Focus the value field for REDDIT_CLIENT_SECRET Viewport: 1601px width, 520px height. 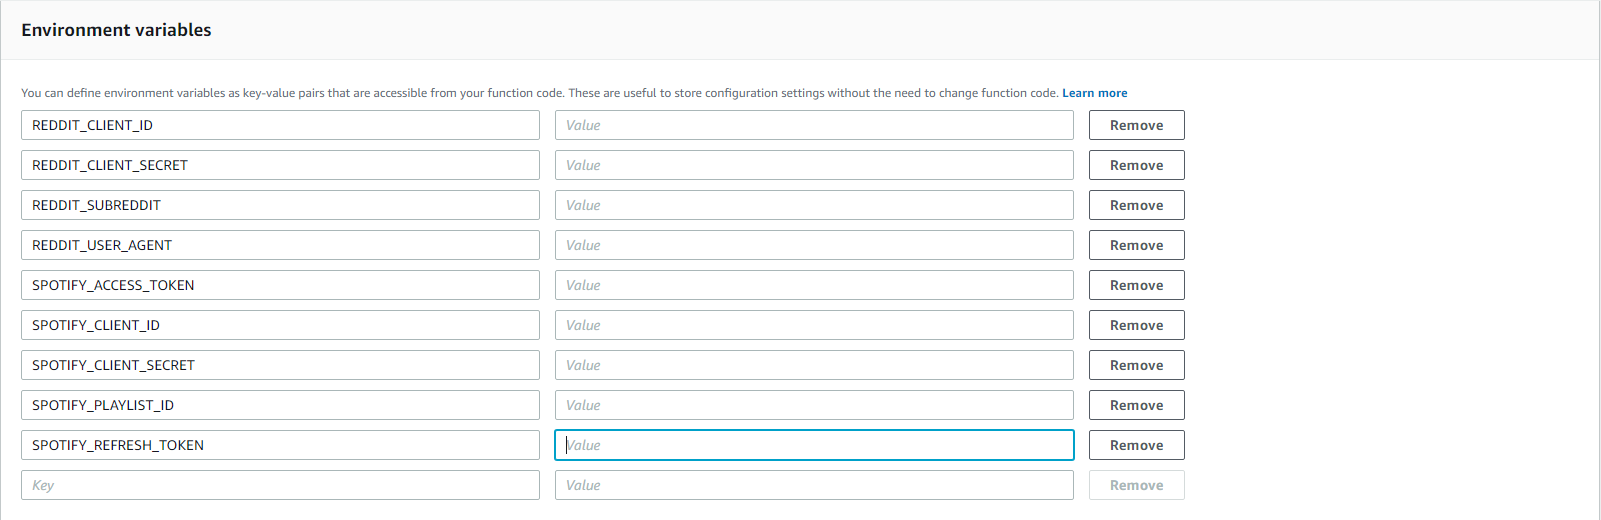814,165
